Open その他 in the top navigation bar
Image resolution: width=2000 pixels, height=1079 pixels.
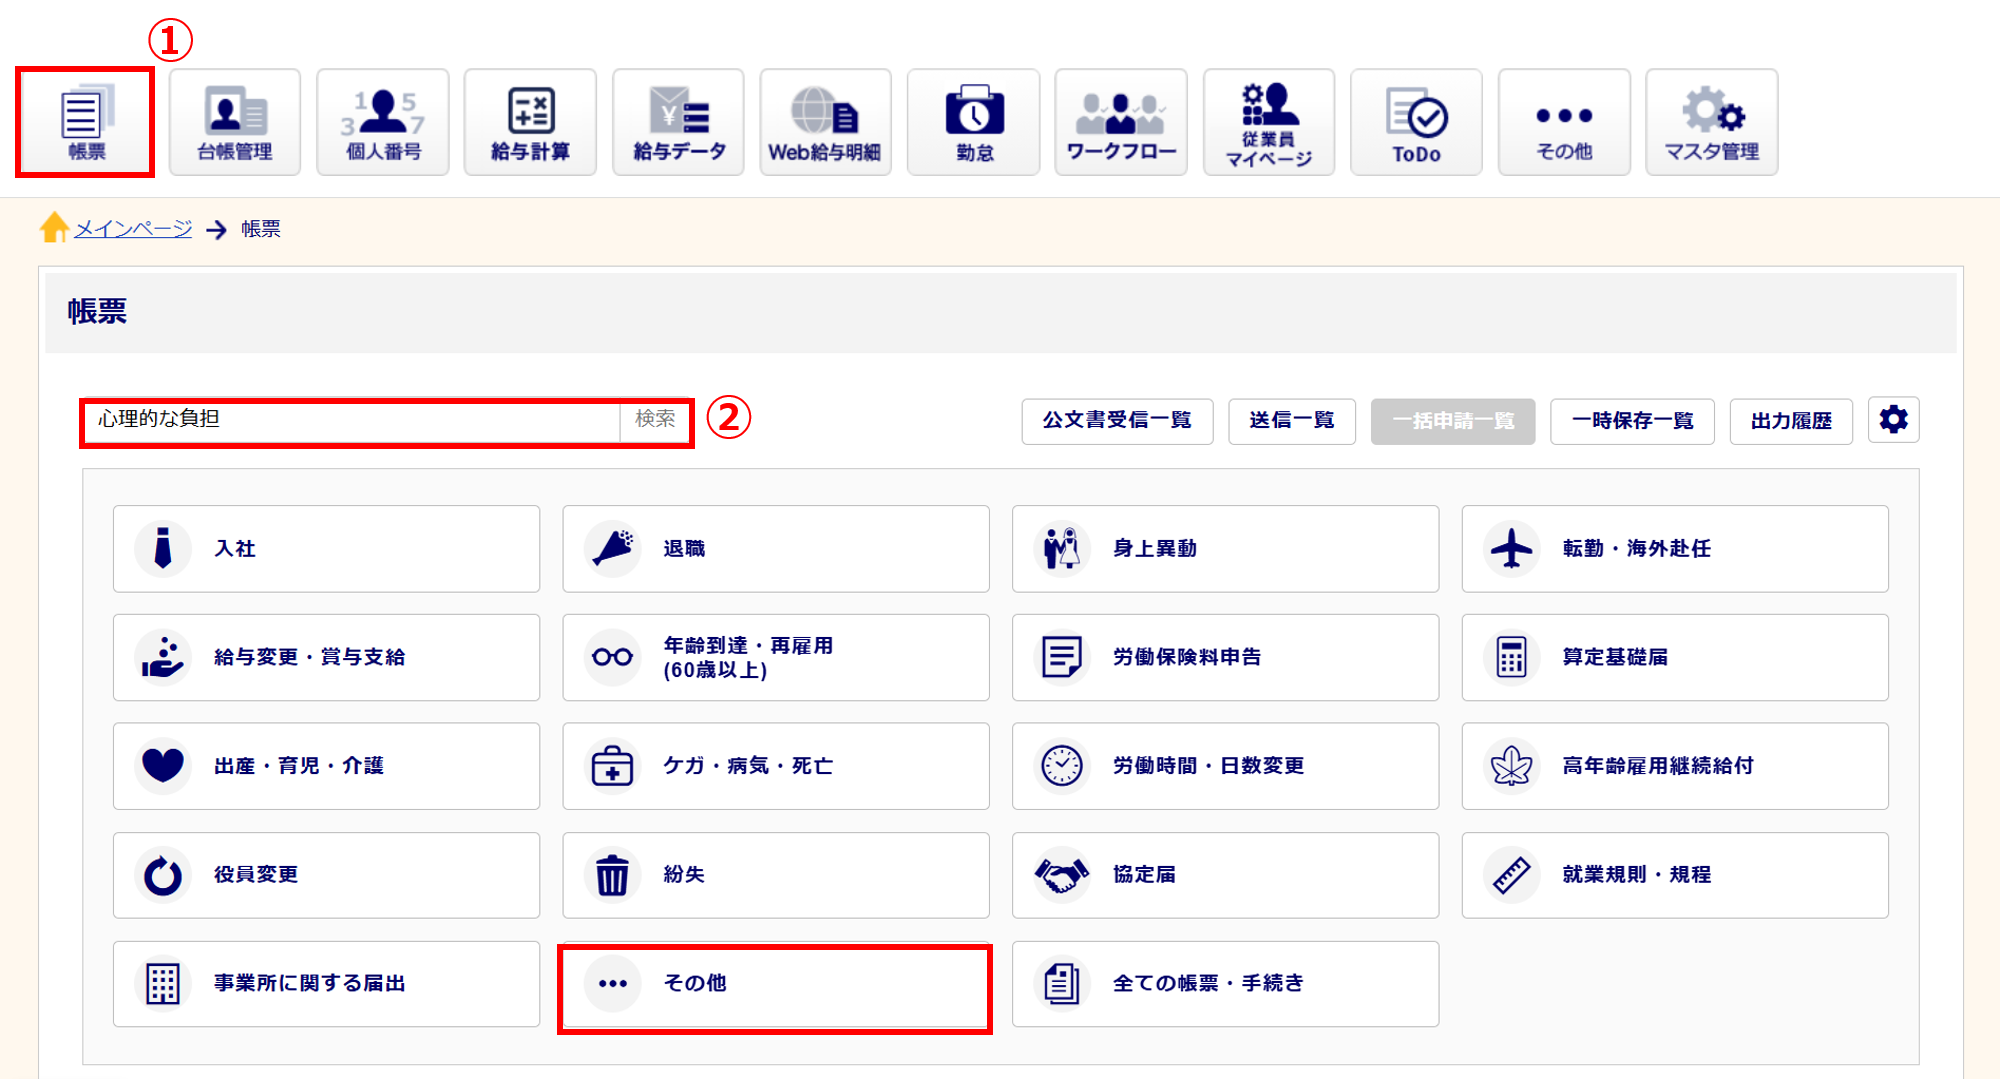(x=1564, y=122)
